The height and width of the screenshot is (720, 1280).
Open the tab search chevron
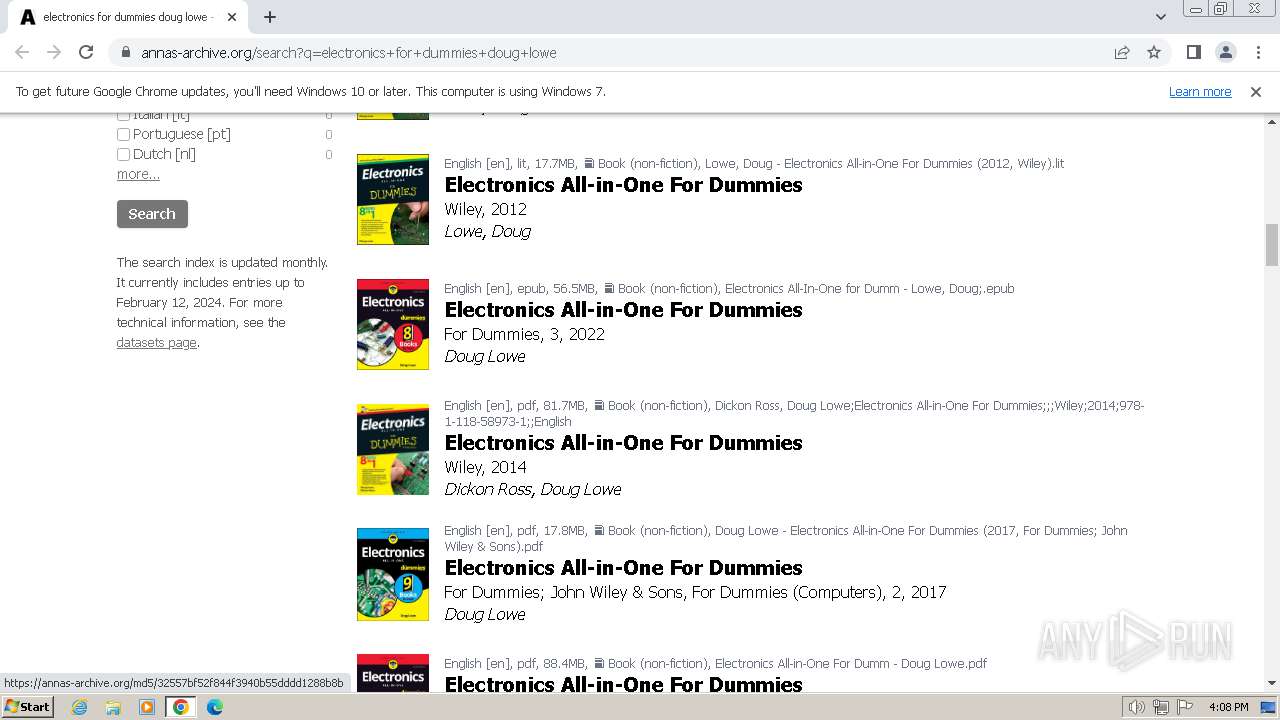point(1160,17)
